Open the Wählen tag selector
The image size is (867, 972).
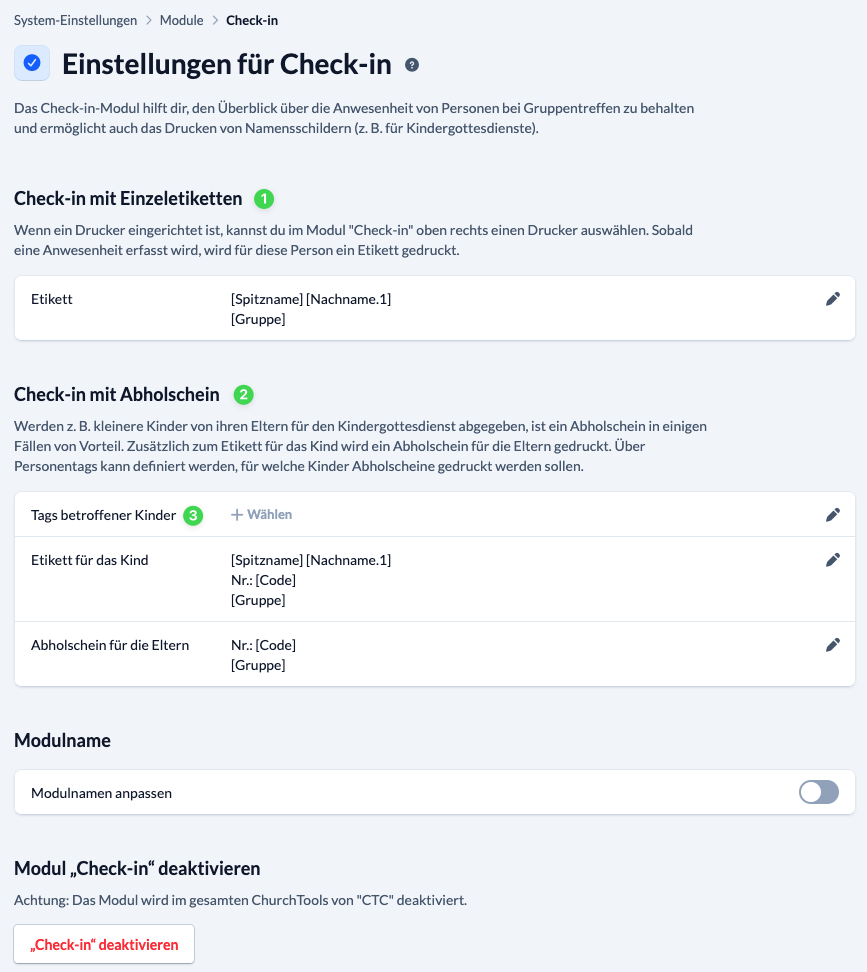(262, 515)
